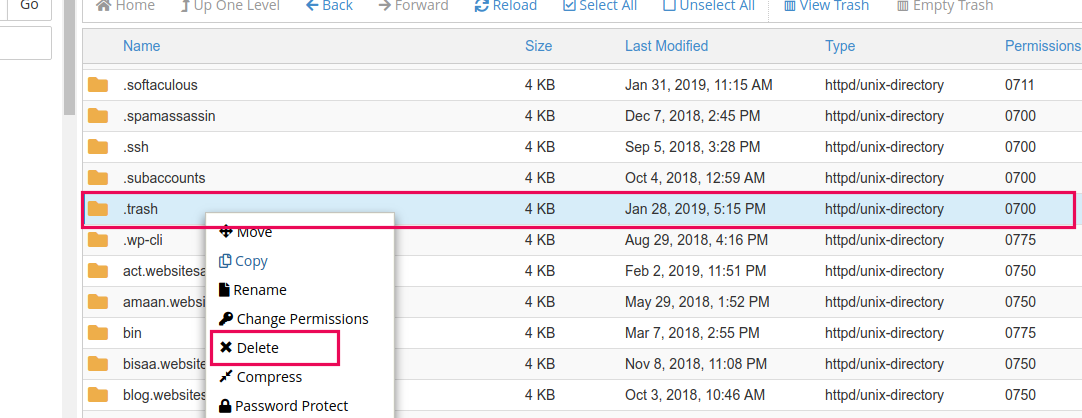Tick the Select All checkbox icon
This screenshot has width=1082, height=418.
coord(569,6)
